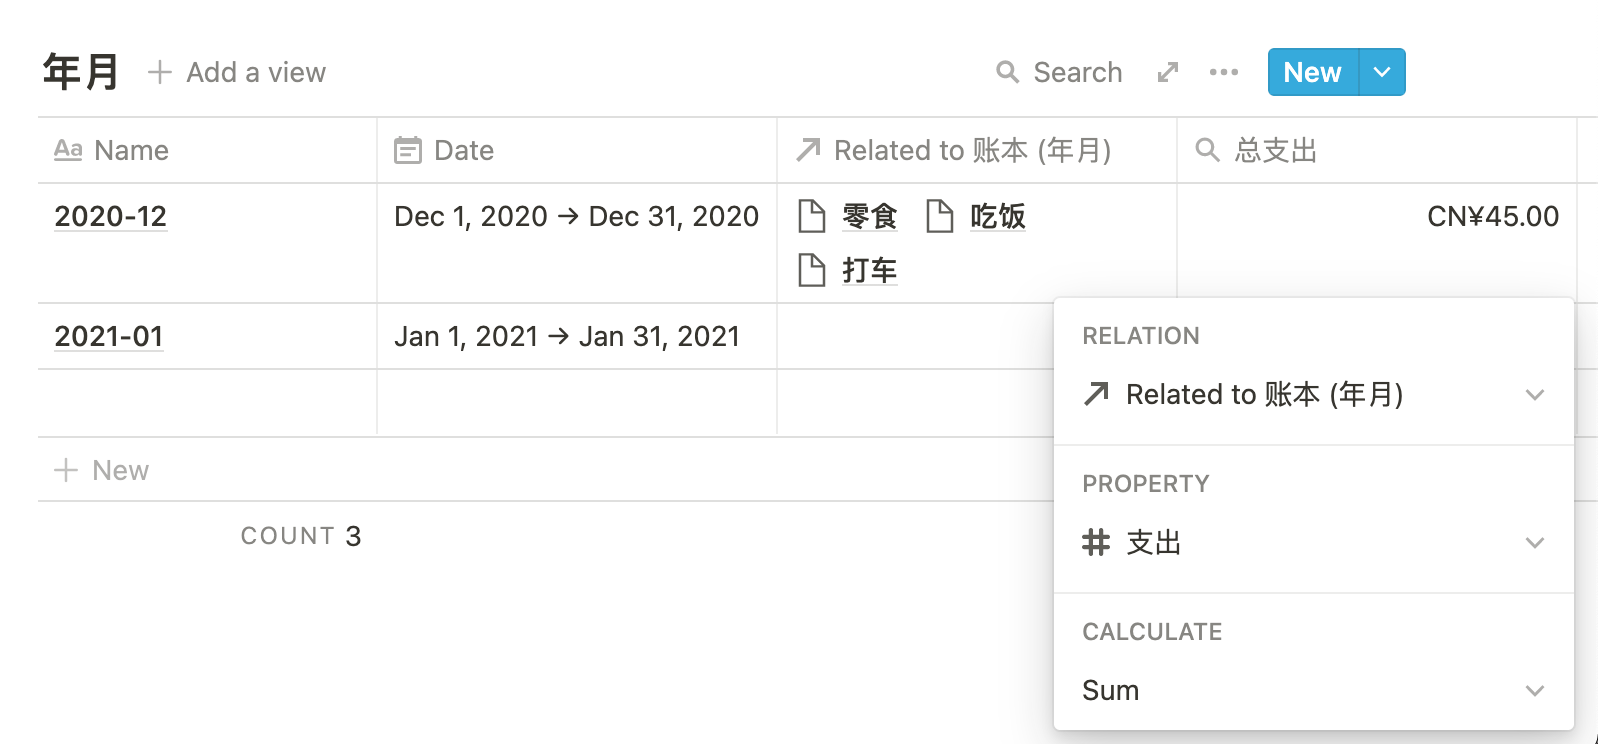Screen dimensions: 1598x744
Task: Open the 零食 page link
Action: click(x=868, y=216)
